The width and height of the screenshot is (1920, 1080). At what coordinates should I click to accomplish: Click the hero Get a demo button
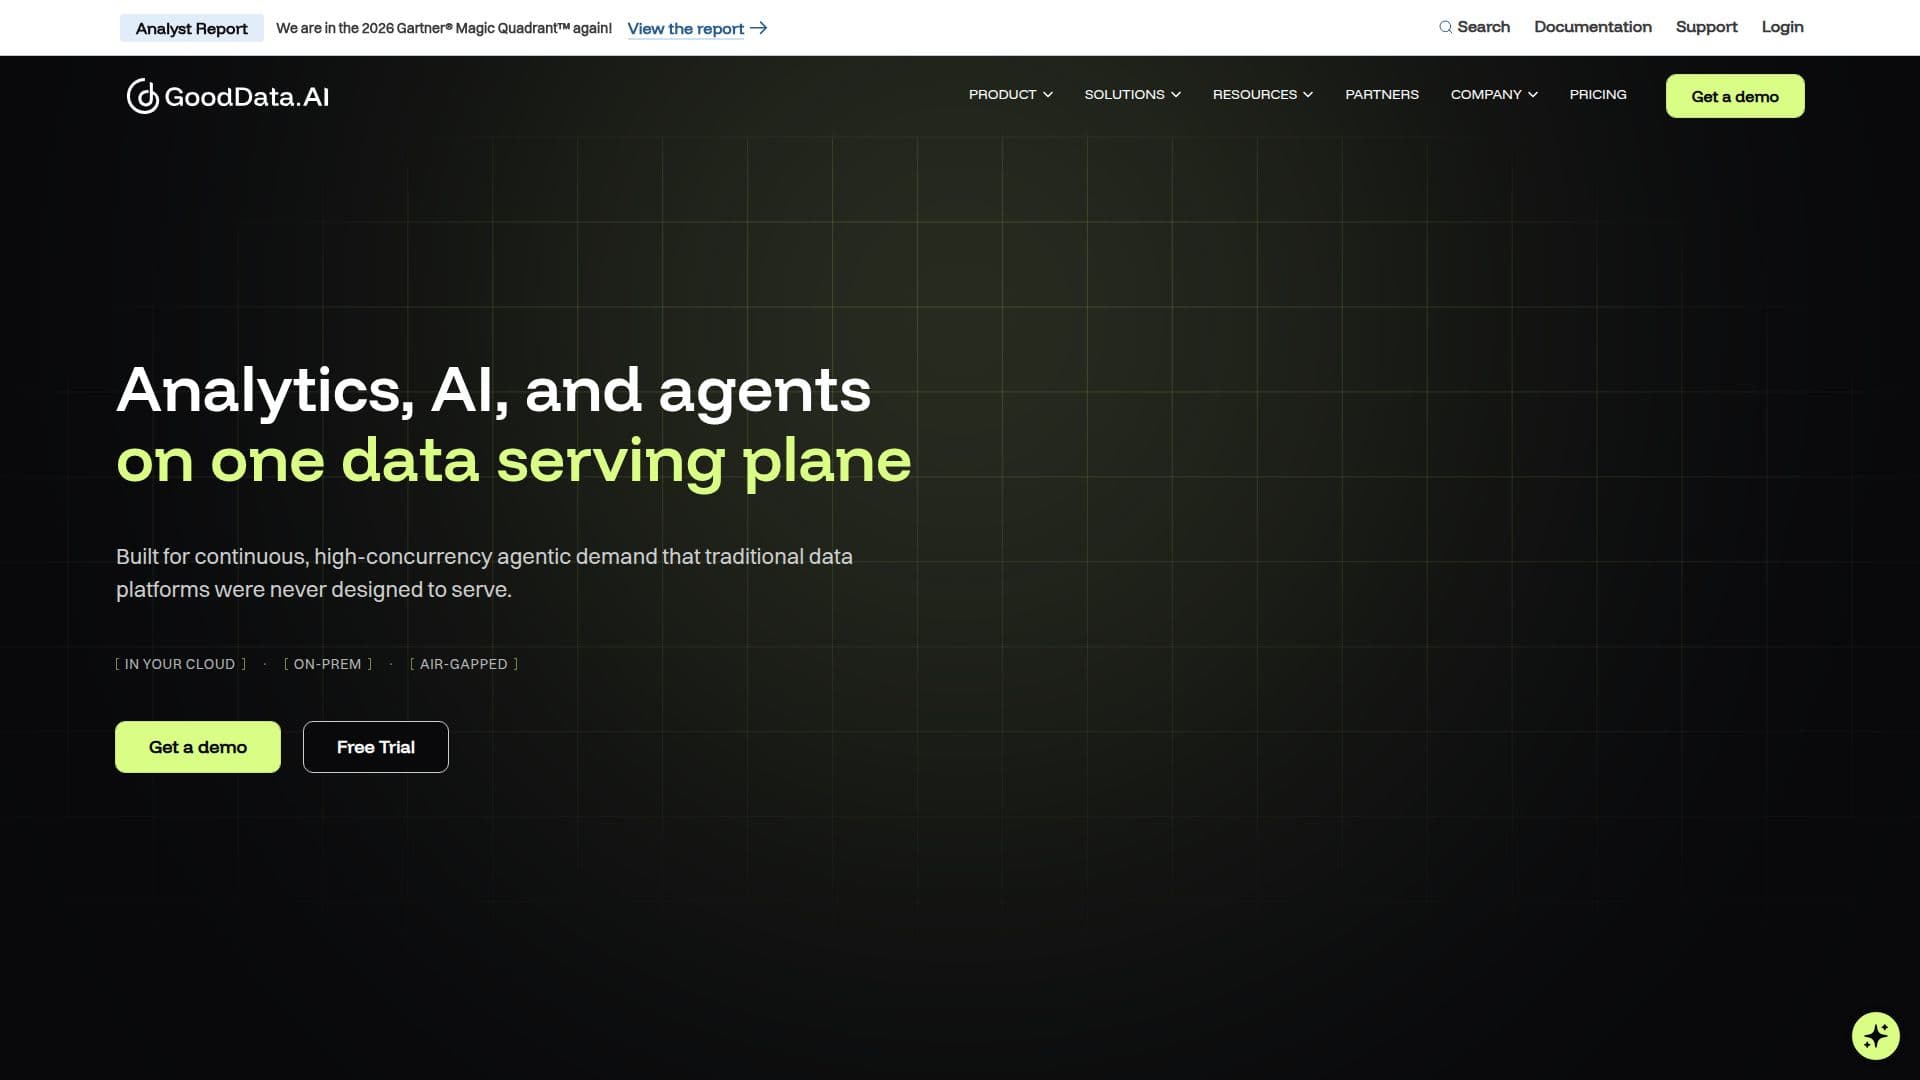[x=198, y=747]
